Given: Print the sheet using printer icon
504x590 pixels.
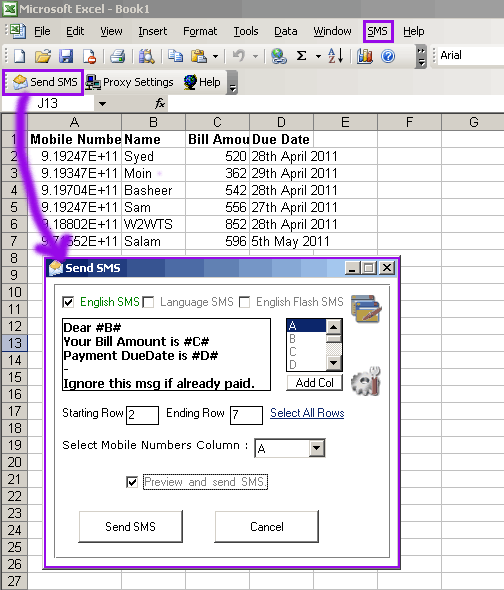Looking at the screenshot, I should (117, 56).
